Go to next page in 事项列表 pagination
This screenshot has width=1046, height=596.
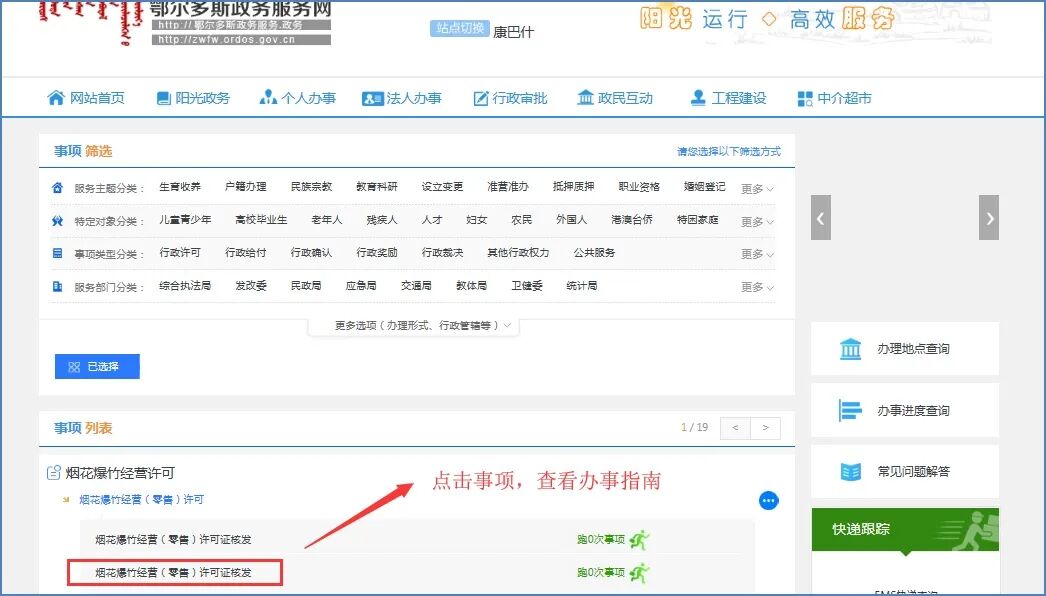(764, 427)
